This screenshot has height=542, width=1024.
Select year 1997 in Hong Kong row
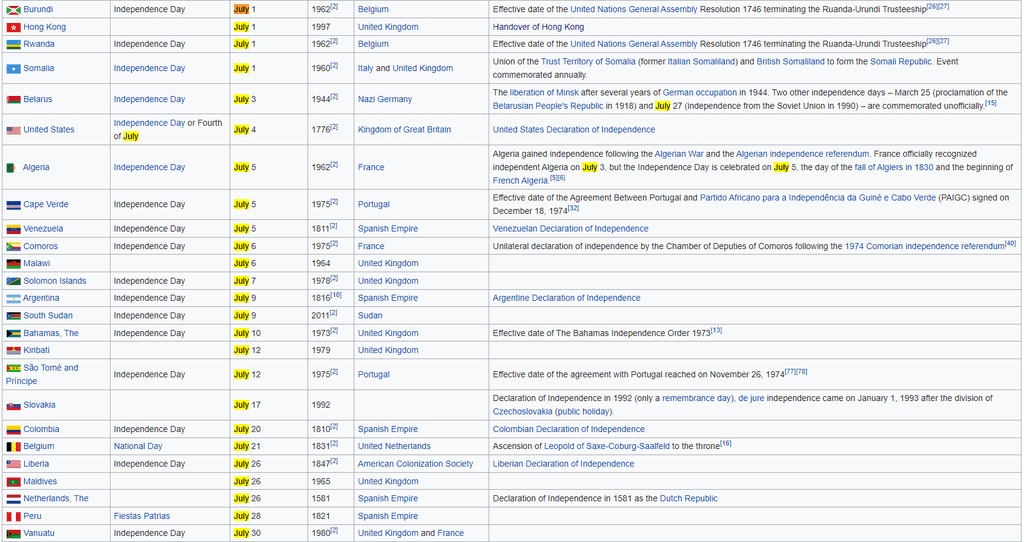tap(321, 27)
